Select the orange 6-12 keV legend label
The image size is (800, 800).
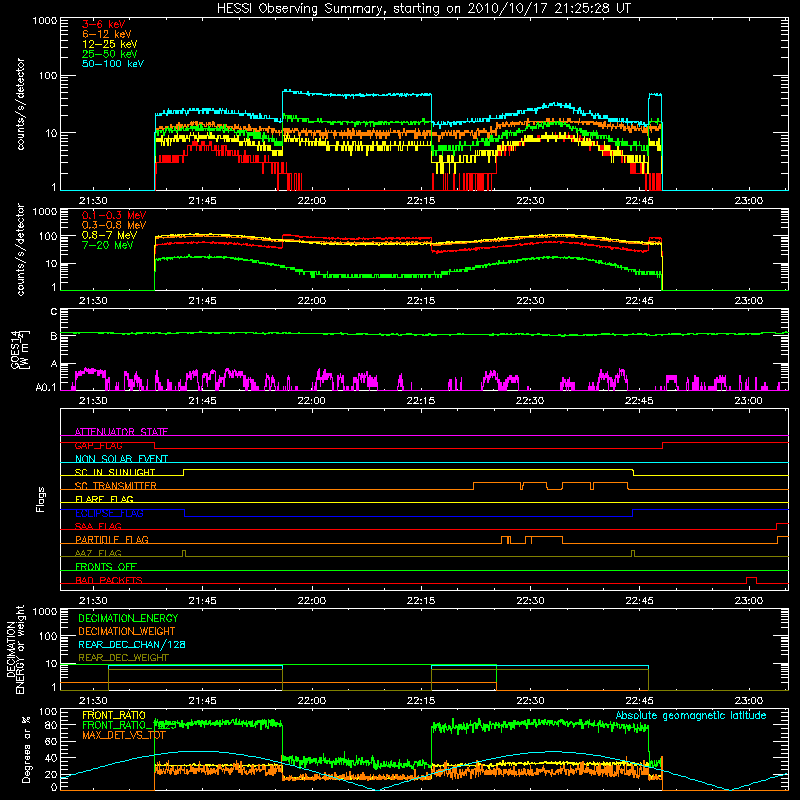(107, 34)
